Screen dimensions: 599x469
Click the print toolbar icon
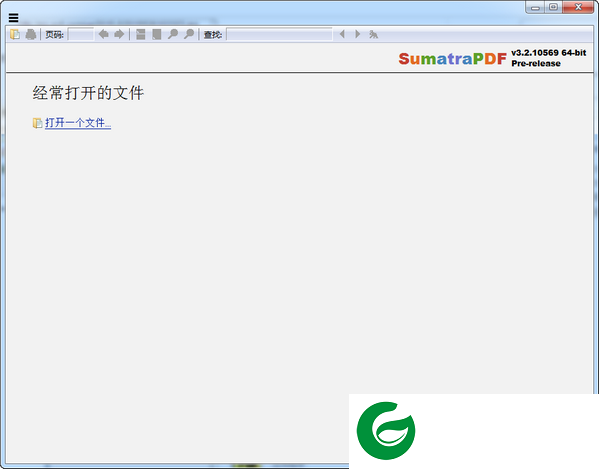31,34
